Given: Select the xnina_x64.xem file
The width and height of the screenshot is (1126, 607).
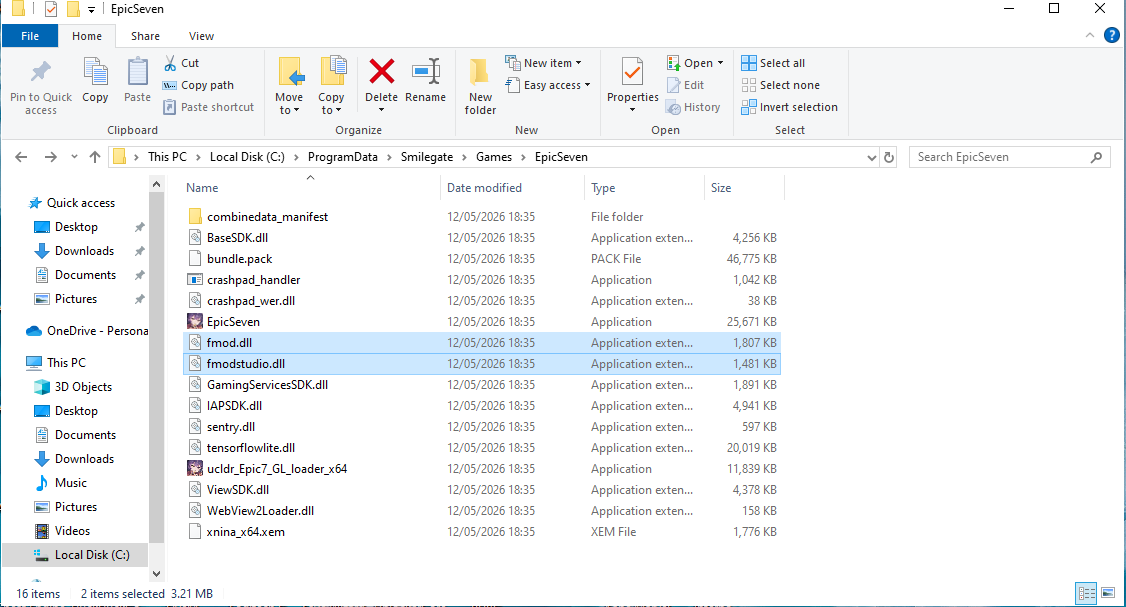Looking at the screenshot, I should [x=245, y=532].
